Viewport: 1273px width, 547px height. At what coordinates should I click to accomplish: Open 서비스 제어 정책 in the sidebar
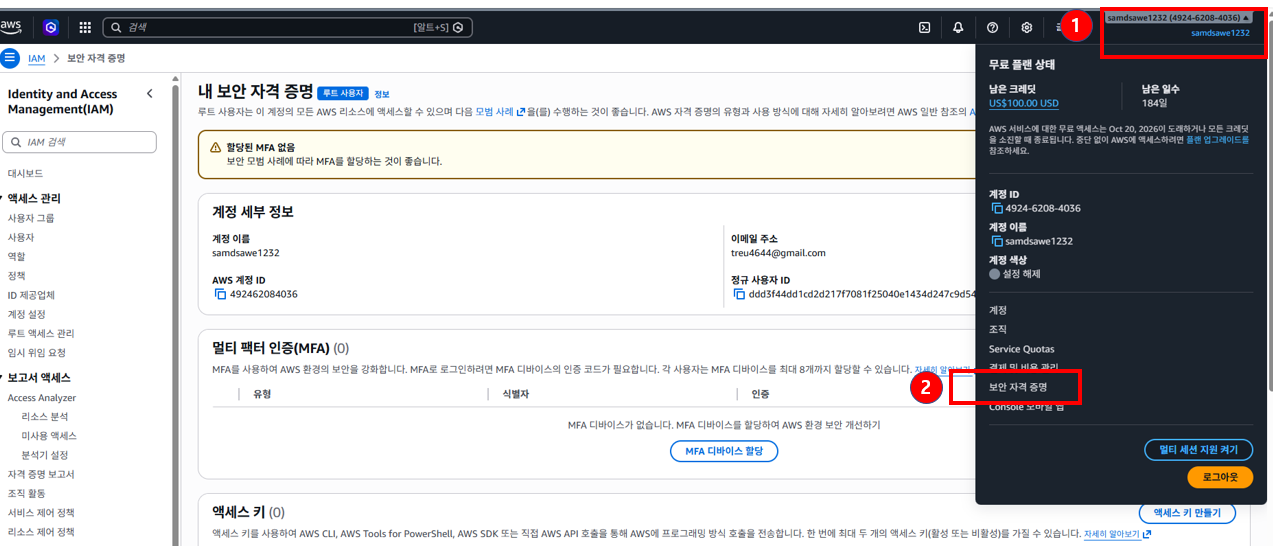(41, 512)
